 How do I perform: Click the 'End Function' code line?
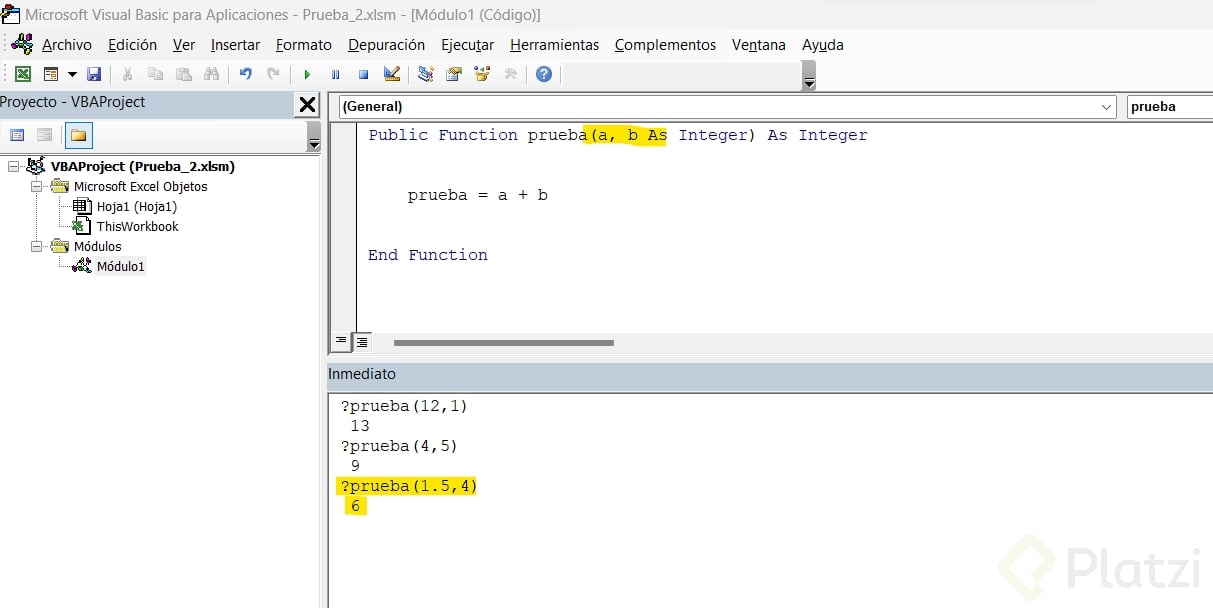pyautogui.click(x=428, y=255)
